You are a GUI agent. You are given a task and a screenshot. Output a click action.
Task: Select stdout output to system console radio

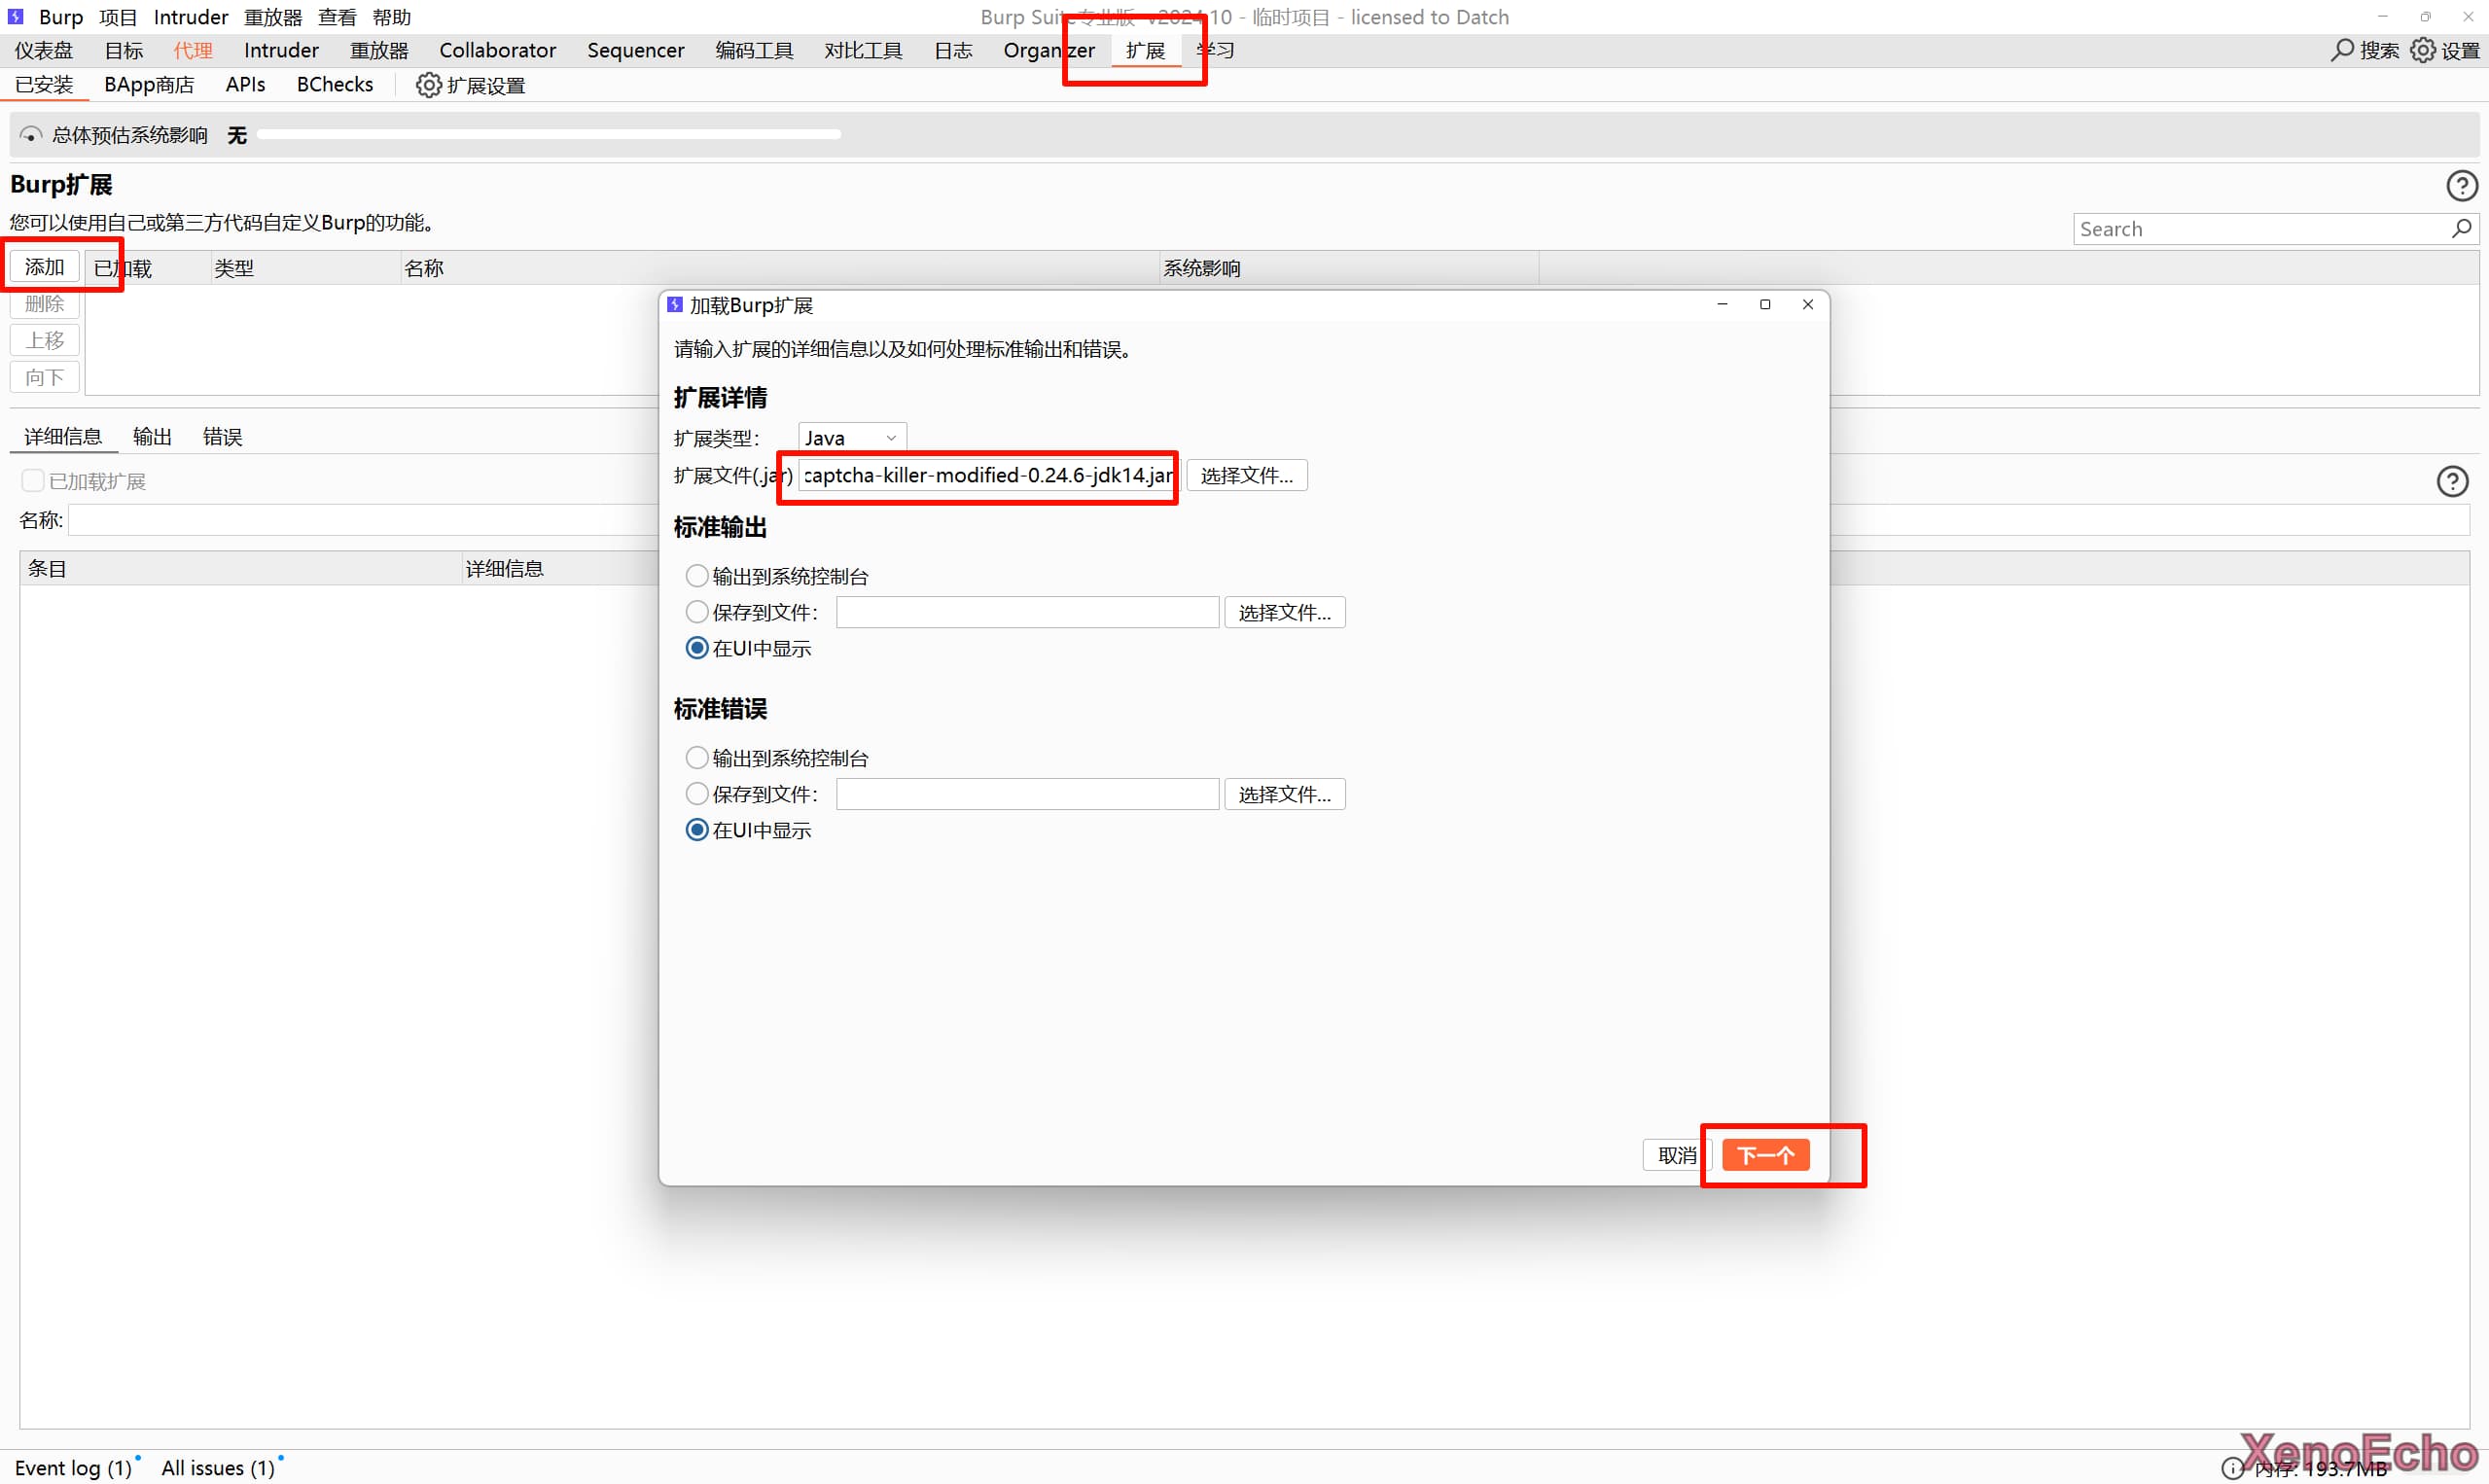(x=697, y=576)
